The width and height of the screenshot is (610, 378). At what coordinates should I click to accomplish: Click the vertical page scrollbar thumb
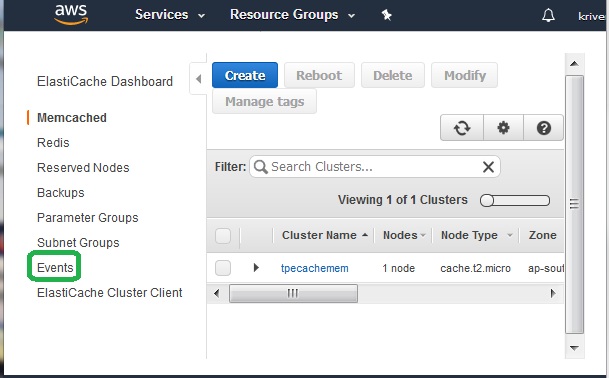[574, 204]
